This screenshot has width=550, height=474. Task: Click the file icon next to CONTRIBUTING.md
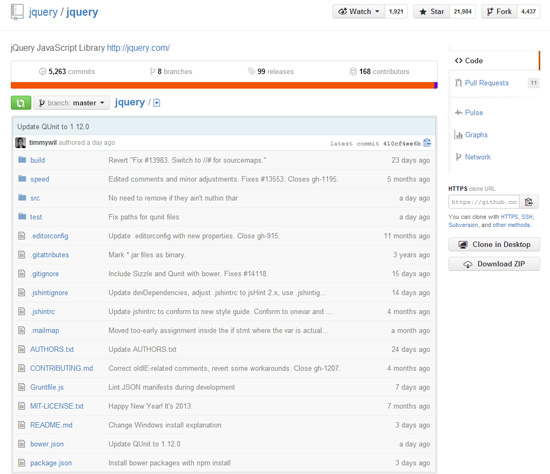click(22, 368)
